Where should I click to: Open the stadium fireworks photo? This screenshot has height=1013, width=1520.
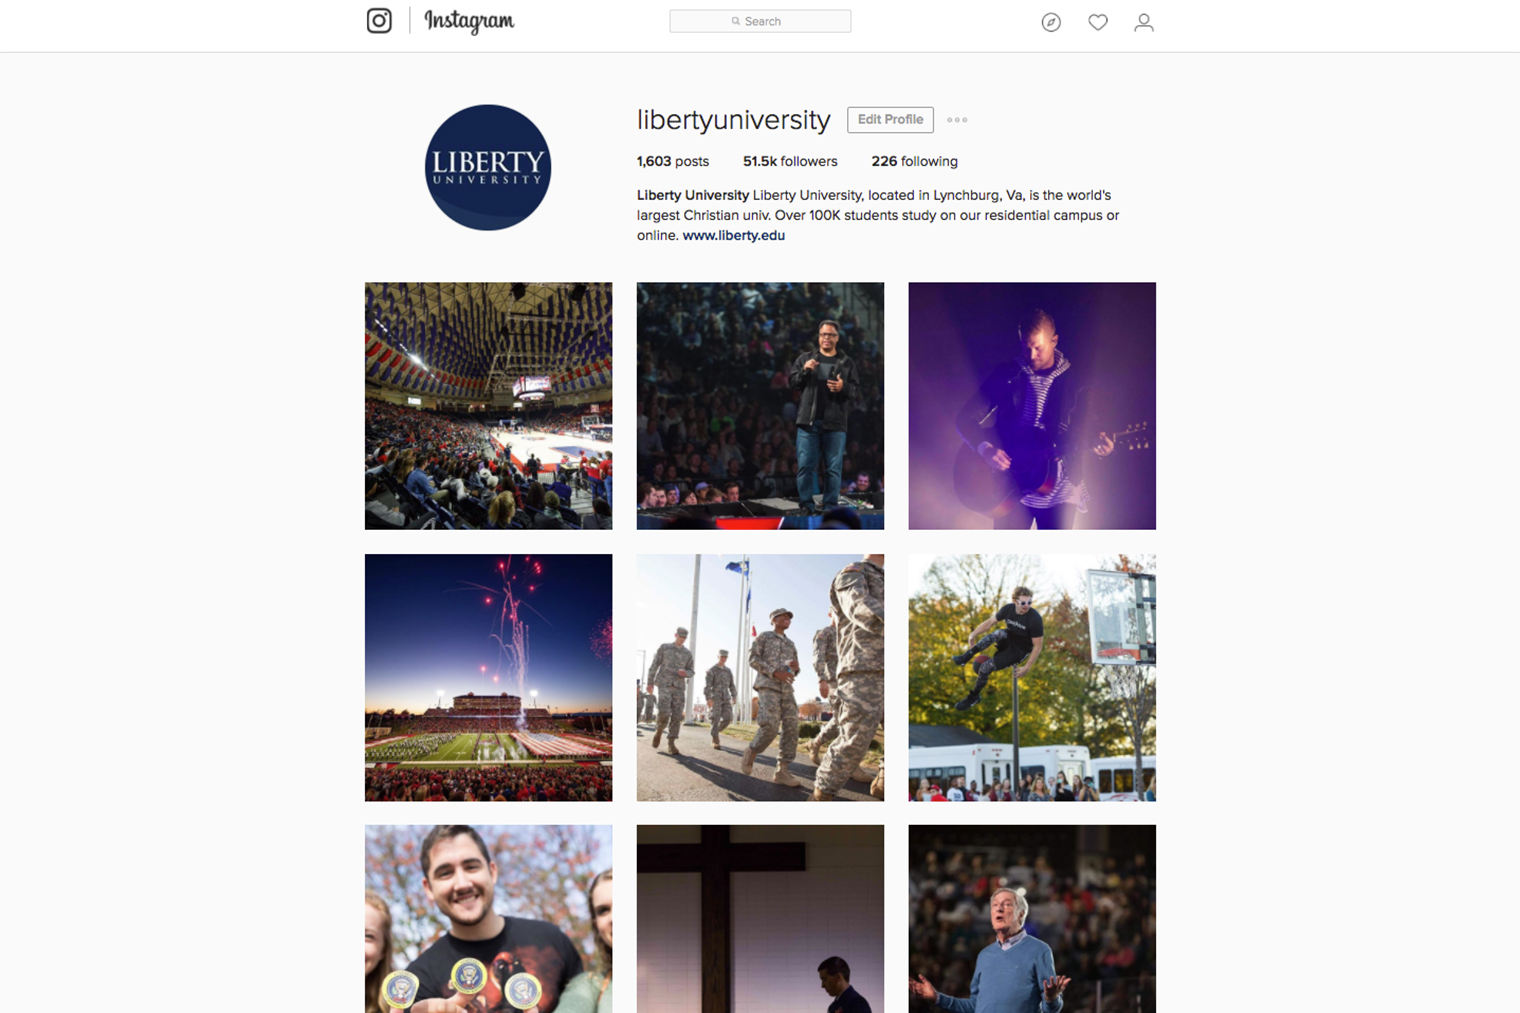coord(488,677)
